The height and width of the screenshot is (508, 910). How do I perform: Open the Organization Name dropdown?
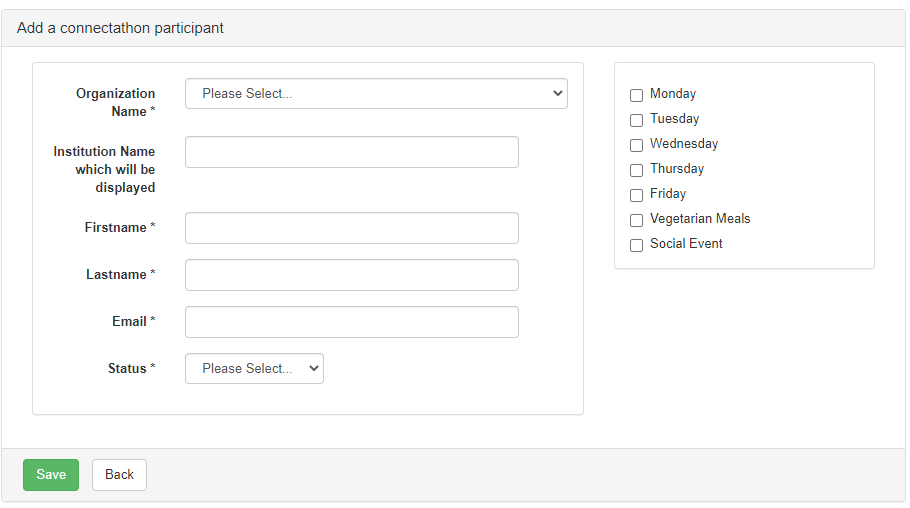coord(376,93)
